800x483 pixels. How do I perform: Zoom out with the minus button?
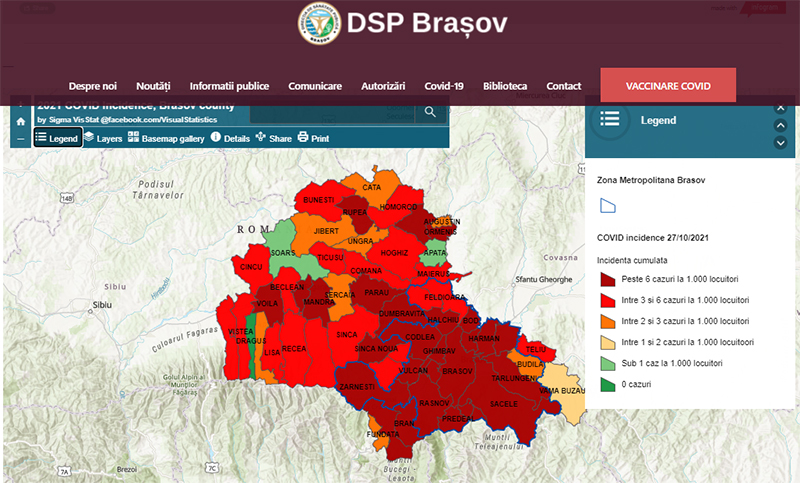(20, 138)
